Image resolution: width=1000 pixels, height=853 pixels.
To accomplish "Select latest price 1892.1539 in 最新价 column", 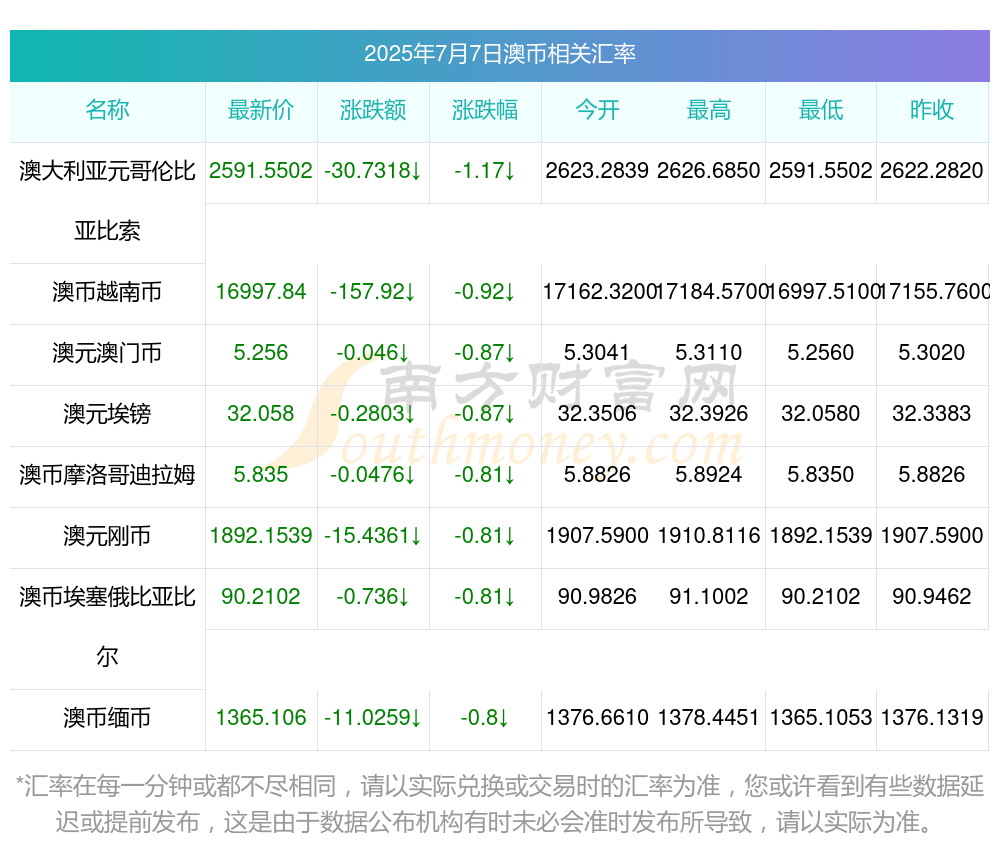I will (261, 535).
